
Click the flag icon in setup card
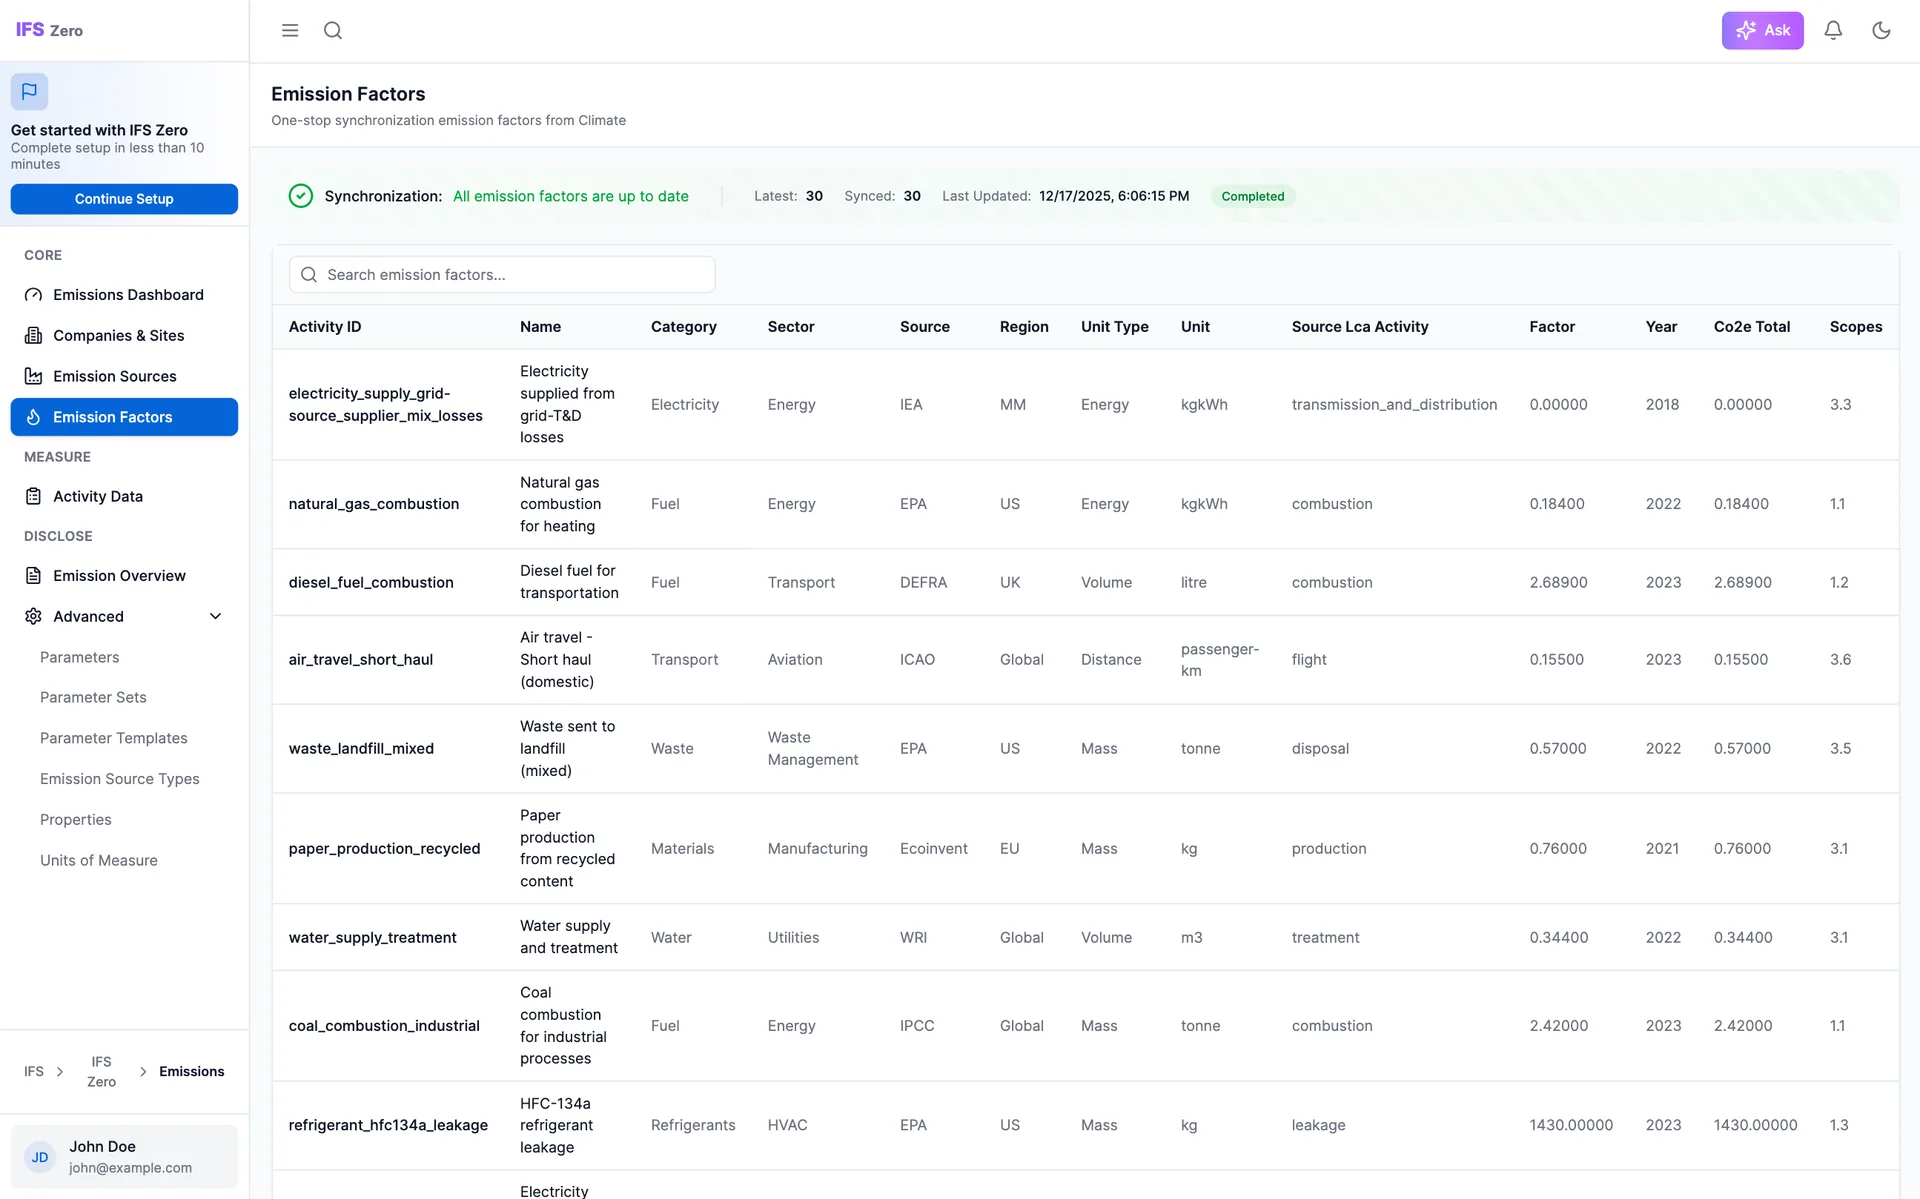pyautogui.click(x=29, y=91)
